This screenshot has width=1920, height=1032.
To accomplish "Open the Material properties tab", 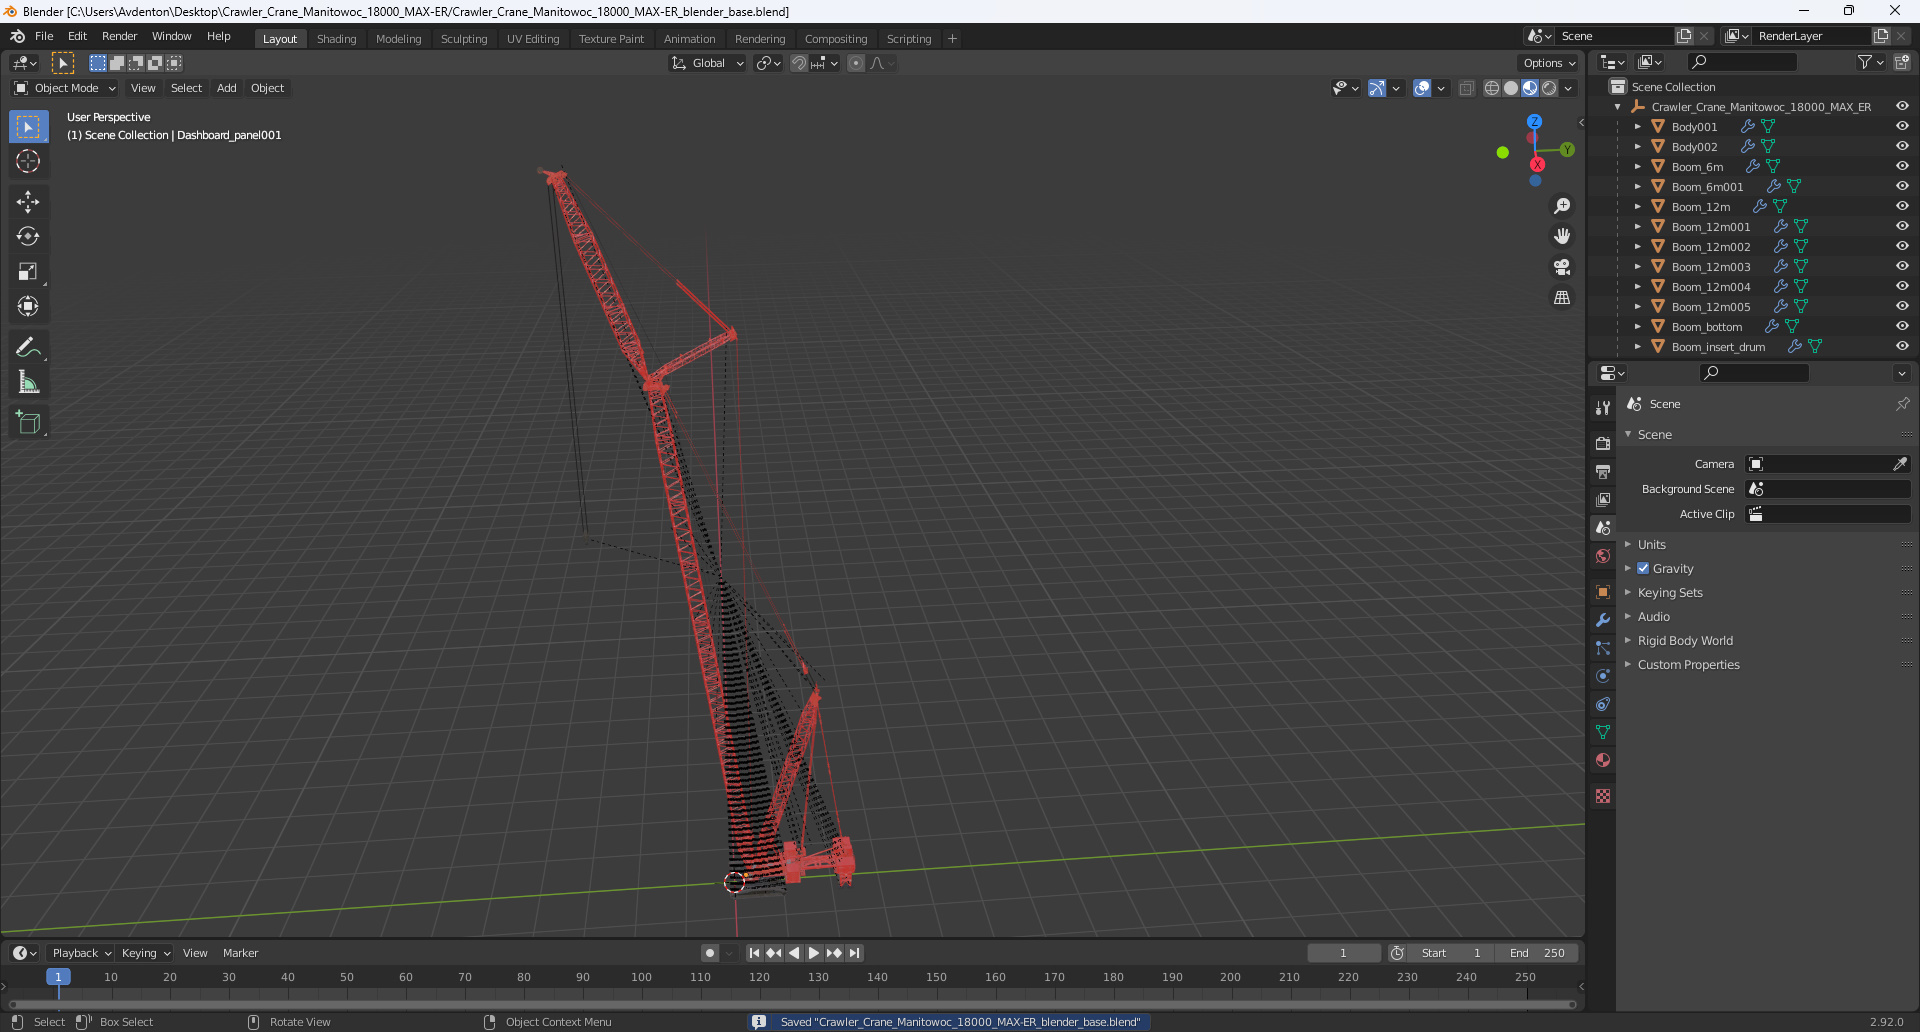I will click(x=1603, y=760).
